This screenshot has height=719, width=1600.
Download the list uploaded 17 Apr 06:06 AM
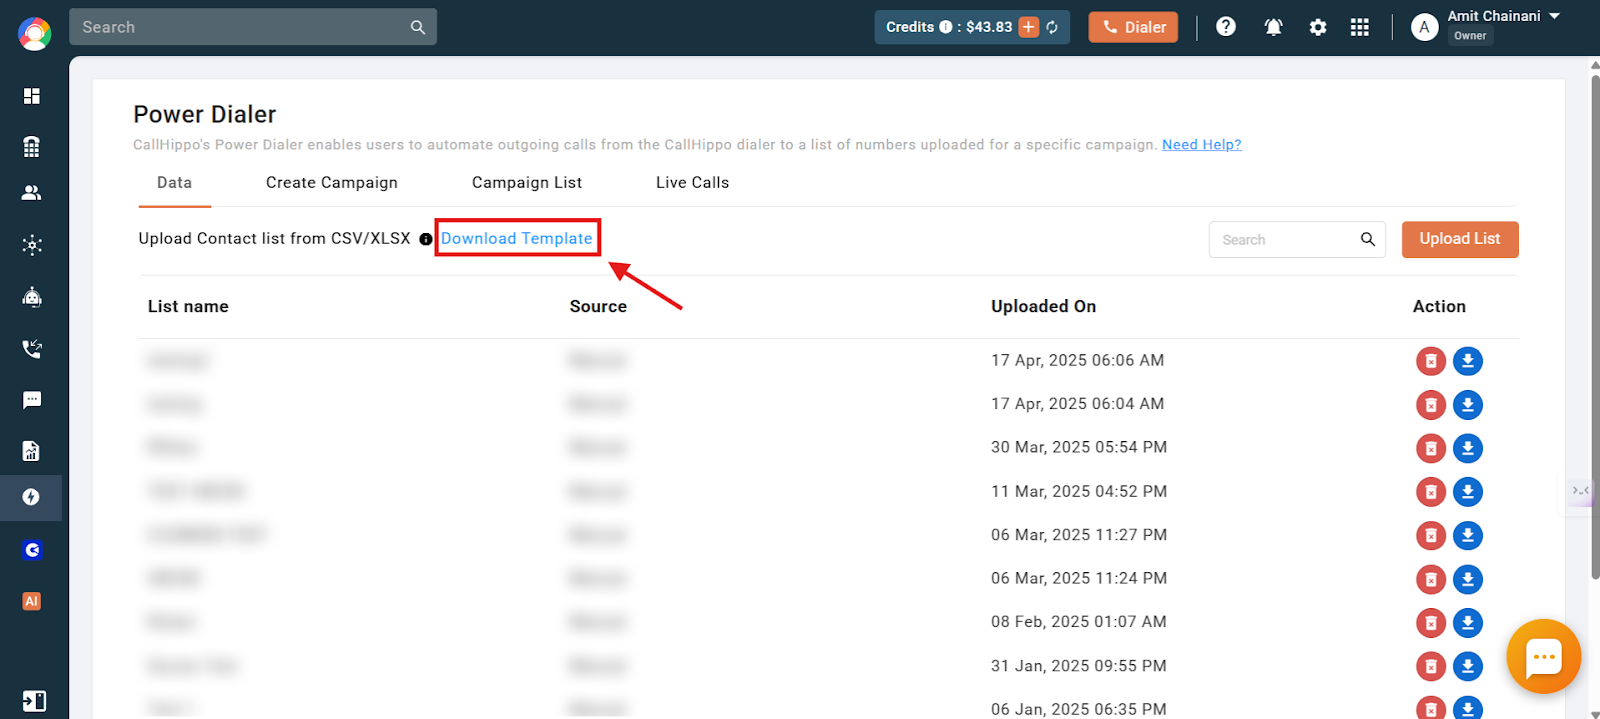pyautogui.click(x=1468, y=361)
